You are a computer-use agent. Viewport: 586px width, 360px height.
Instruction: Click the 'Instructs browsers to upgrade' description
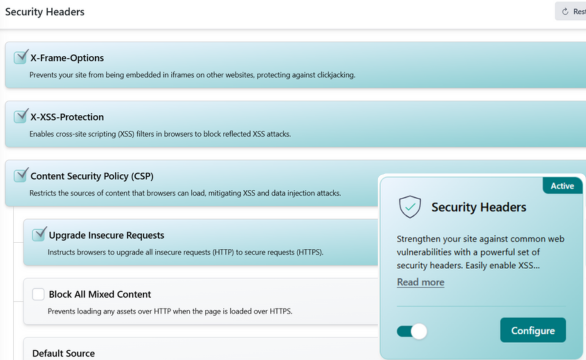[x=185, y=252]
